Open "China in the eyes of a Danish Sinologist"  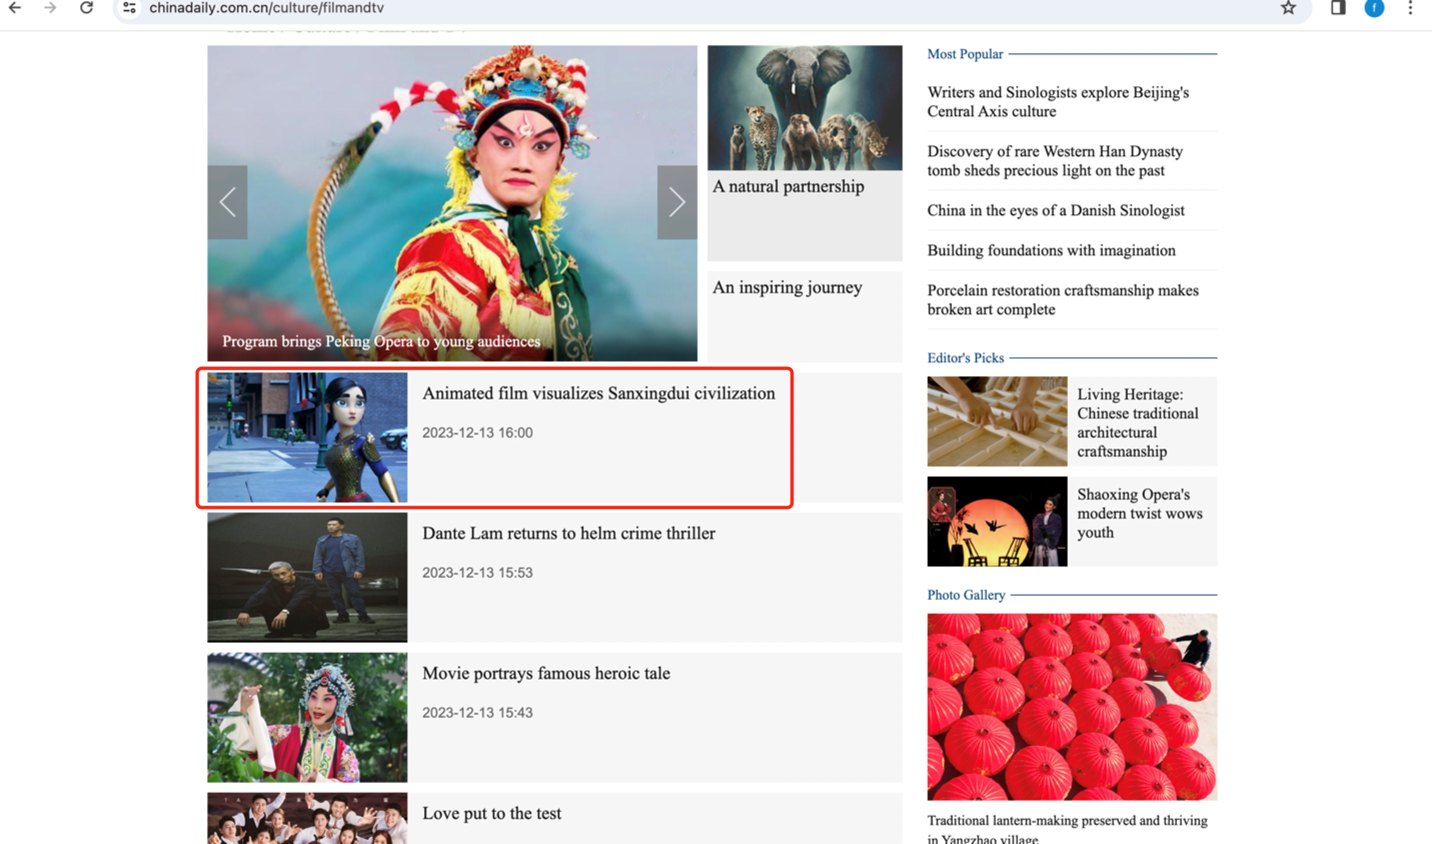(1056, 210)
